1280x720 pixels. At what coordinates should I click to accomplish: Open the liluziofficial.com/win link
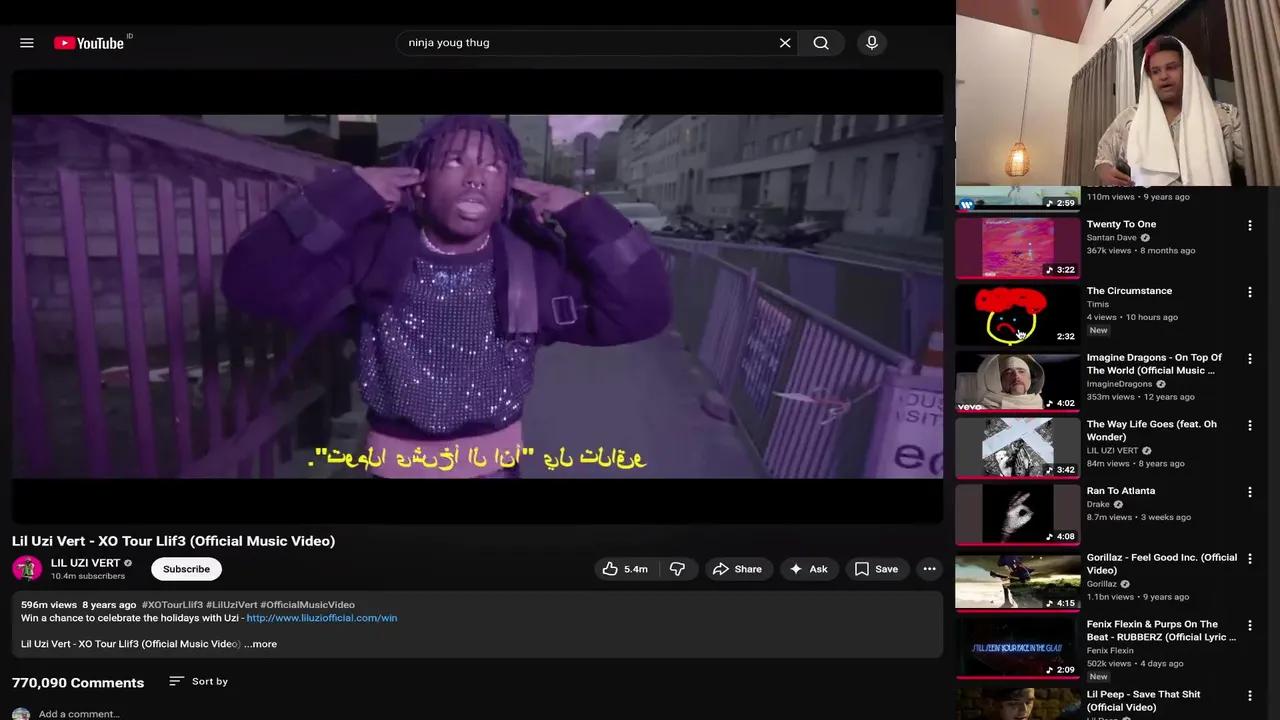point(322,618)
